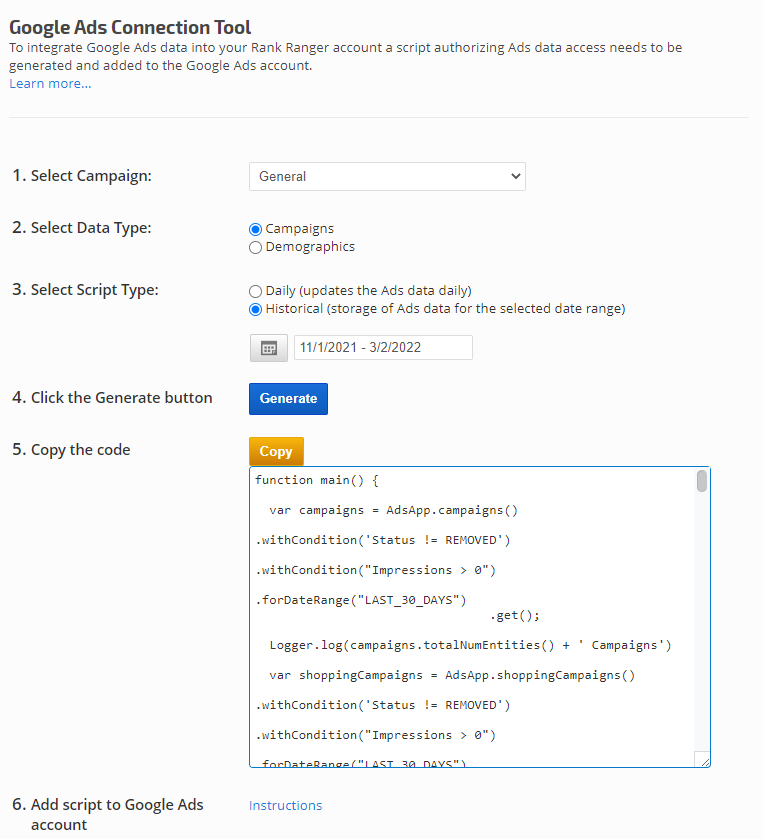Choose the Demographics data type
This screenshot has height=839, width=764.
[255, 247]
